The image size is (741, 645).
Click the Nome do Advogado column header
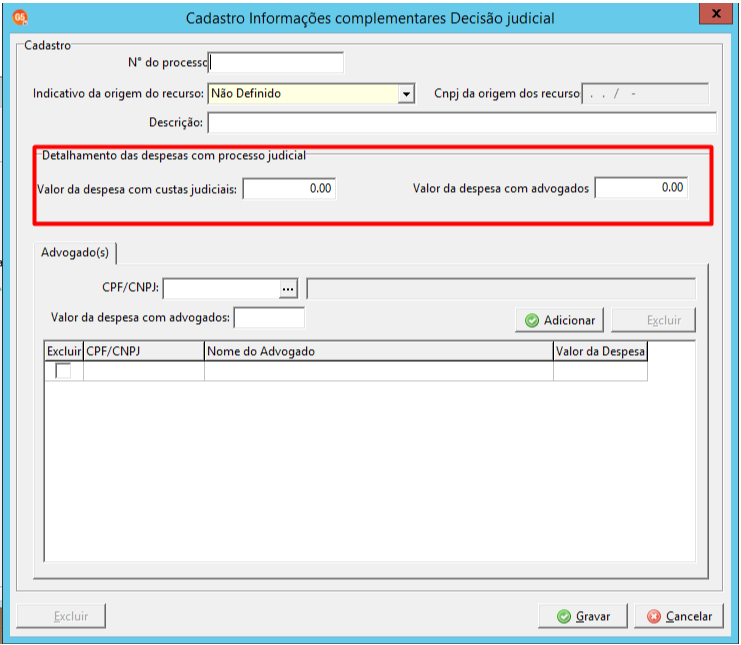point(379,351)
